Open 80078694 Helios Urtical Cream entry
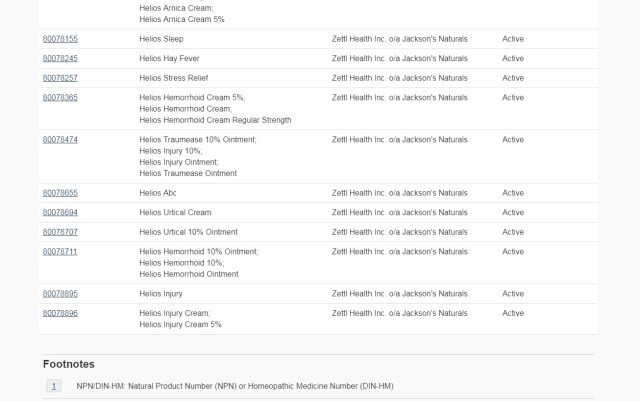This screenshot has width=640, height=401. (60, 213)
